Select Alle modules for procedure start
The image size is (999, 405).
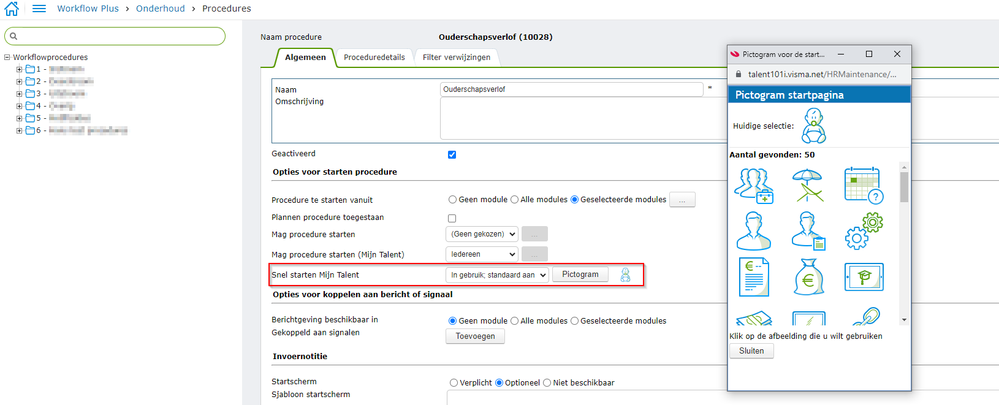pyautogui.click(x=516, y=200)
